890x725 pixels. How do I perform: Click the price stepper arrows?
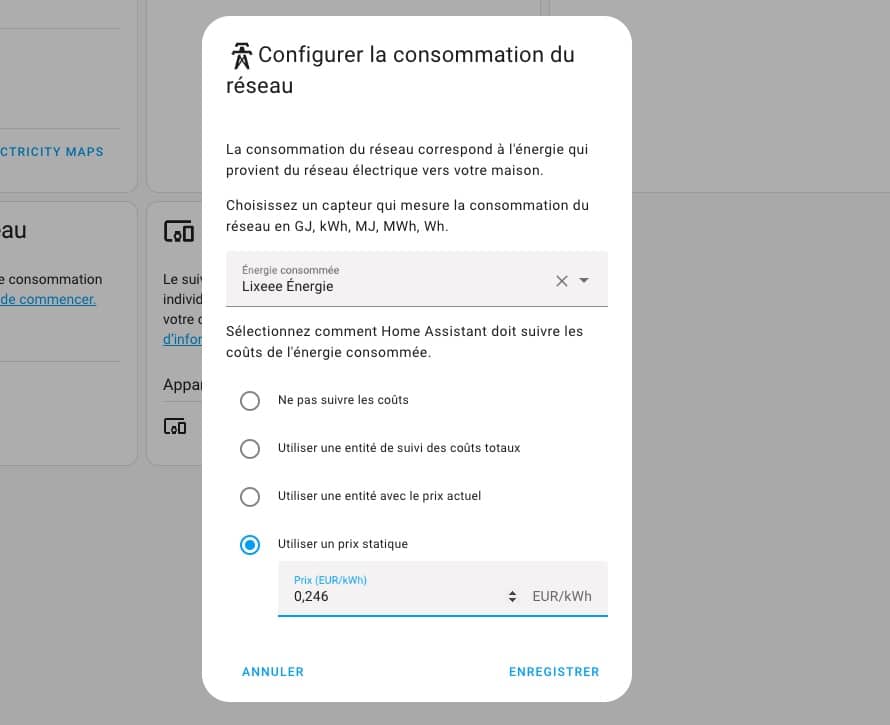[x=513, y=597]
